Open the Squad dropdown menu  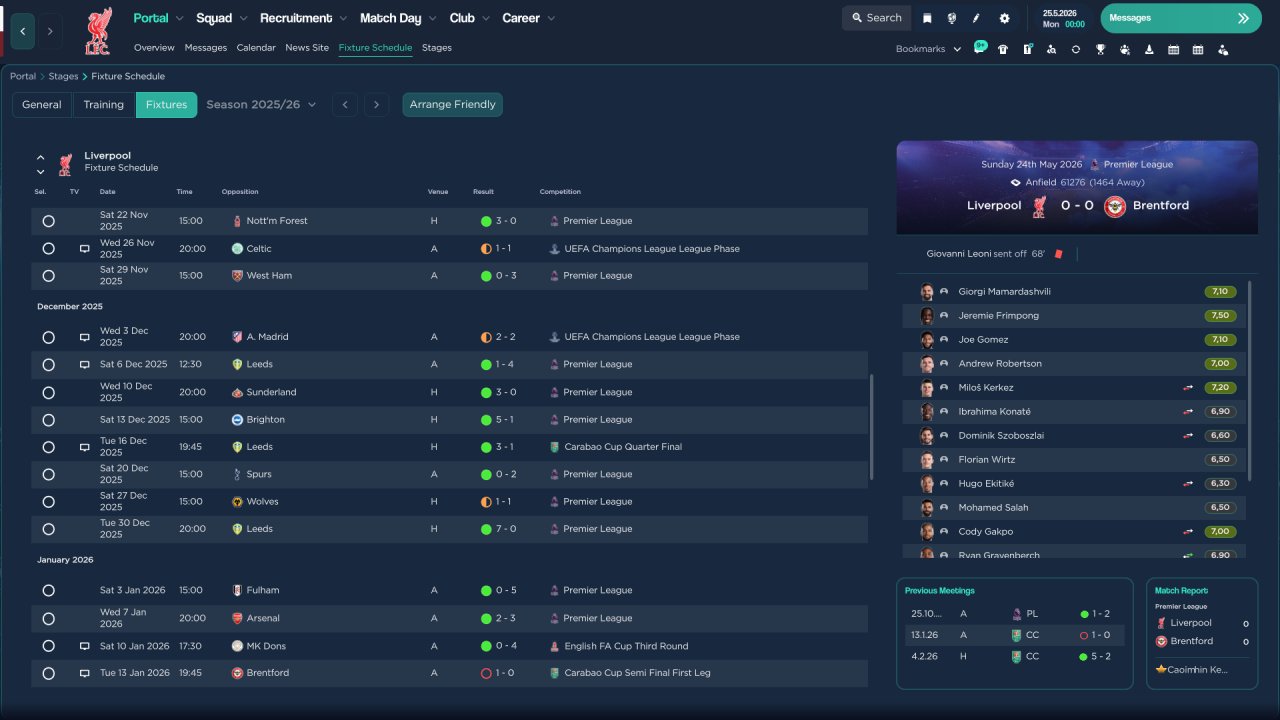click(x=222, y=18)
